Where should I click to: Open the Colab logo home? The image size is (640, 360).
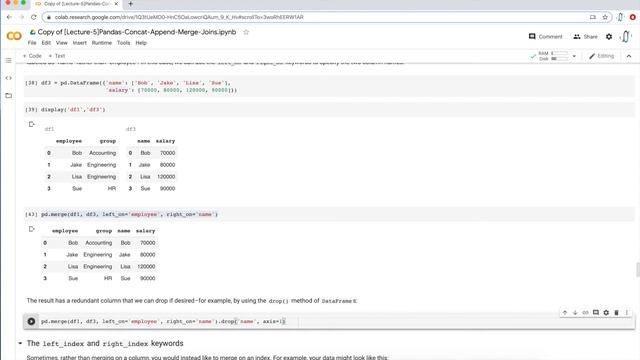pos(14,36)
